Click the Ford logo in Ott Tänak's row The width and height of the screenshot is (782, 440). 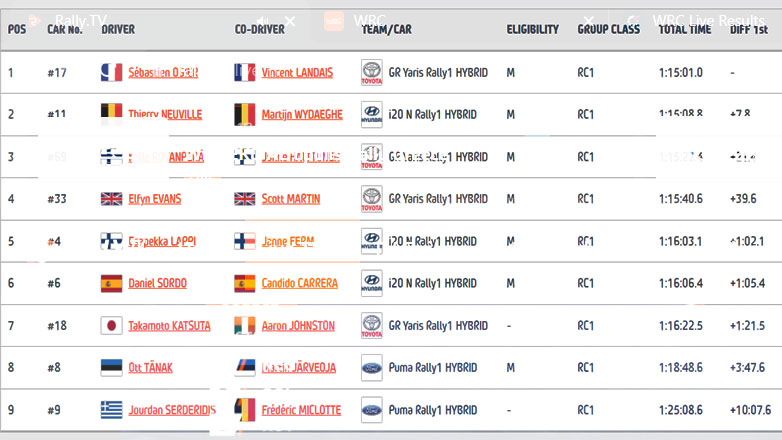click(372, 368)
